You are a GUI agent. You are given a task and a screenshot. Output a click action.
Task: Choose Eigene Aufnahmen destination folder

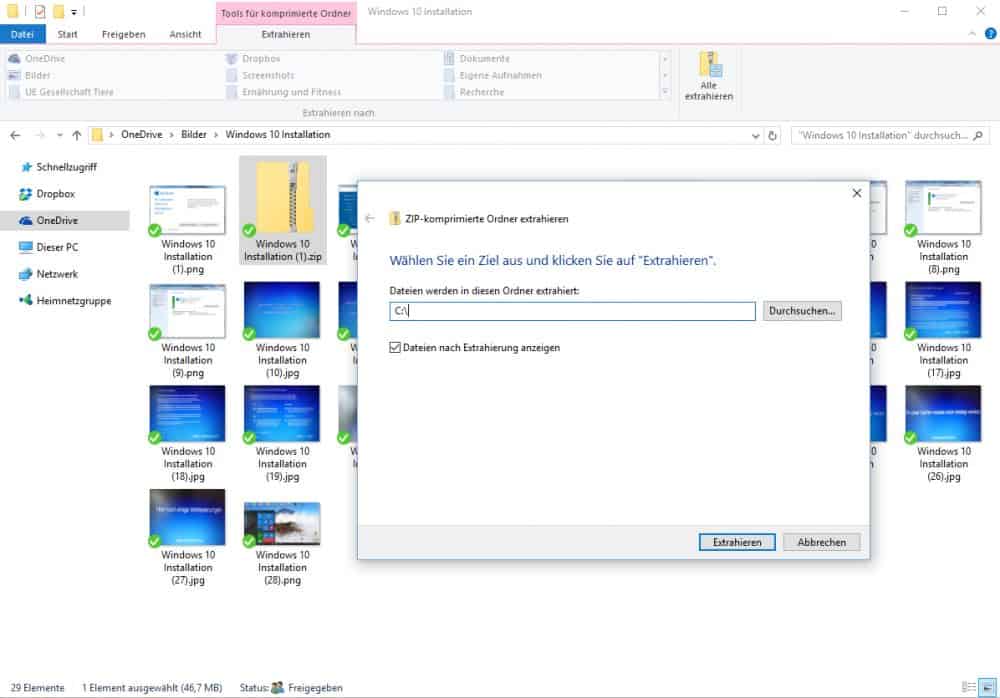tap(492, 75)
